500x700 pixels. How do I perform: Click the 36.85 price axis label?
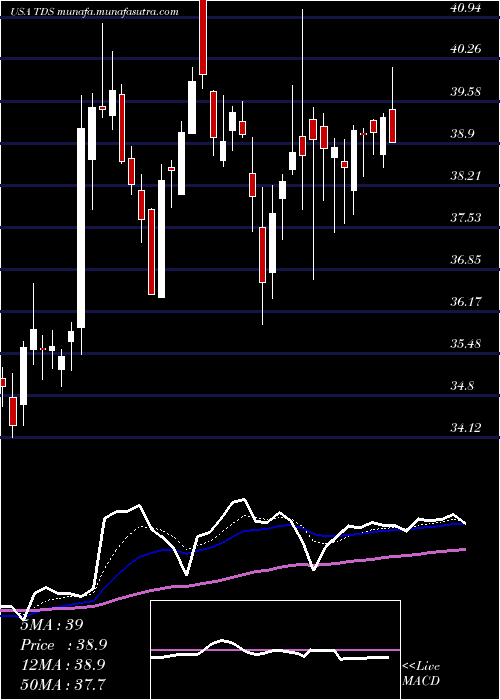click(467, 260)
